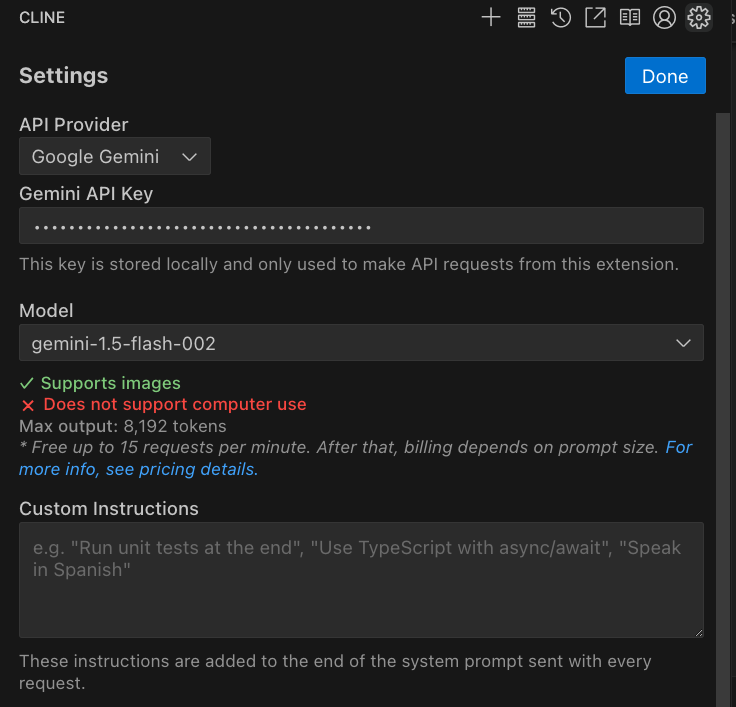Click the Settings heading

[x=64, y=76]
